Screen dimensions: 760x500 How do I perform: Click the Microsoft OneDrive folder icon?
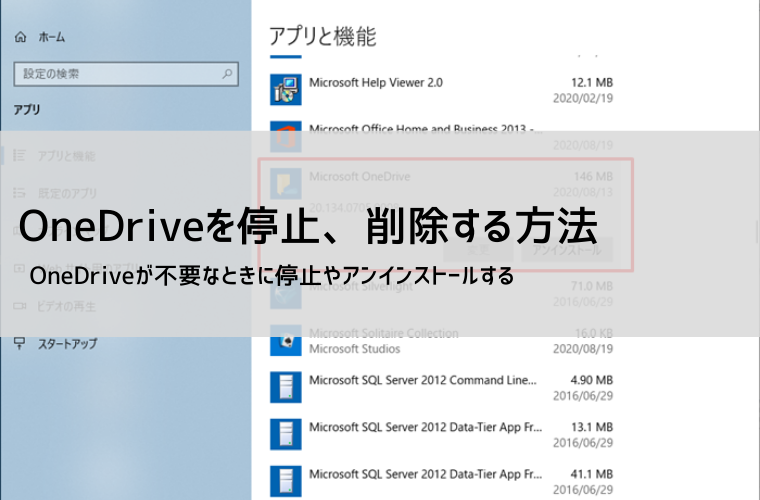285,184
